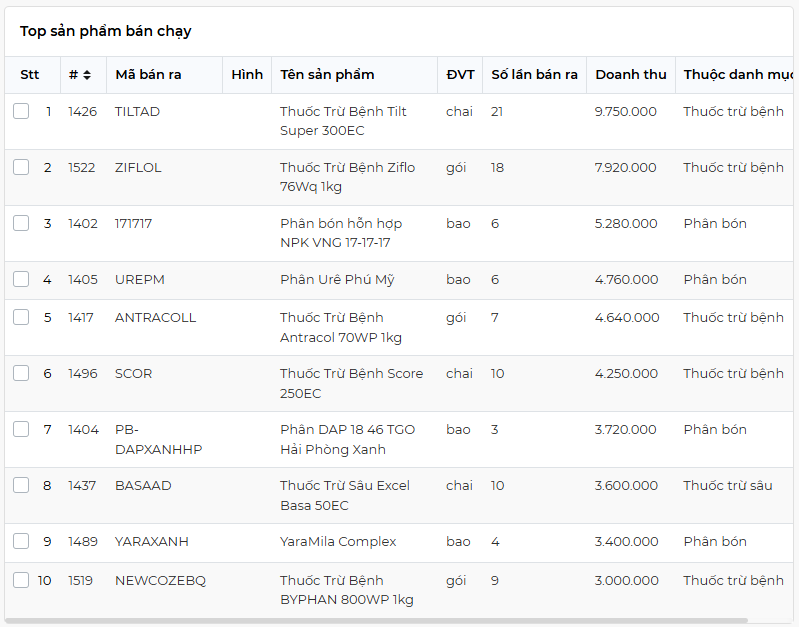Select the 'YaraMila Complex' product name

click(x=338, y=542)
